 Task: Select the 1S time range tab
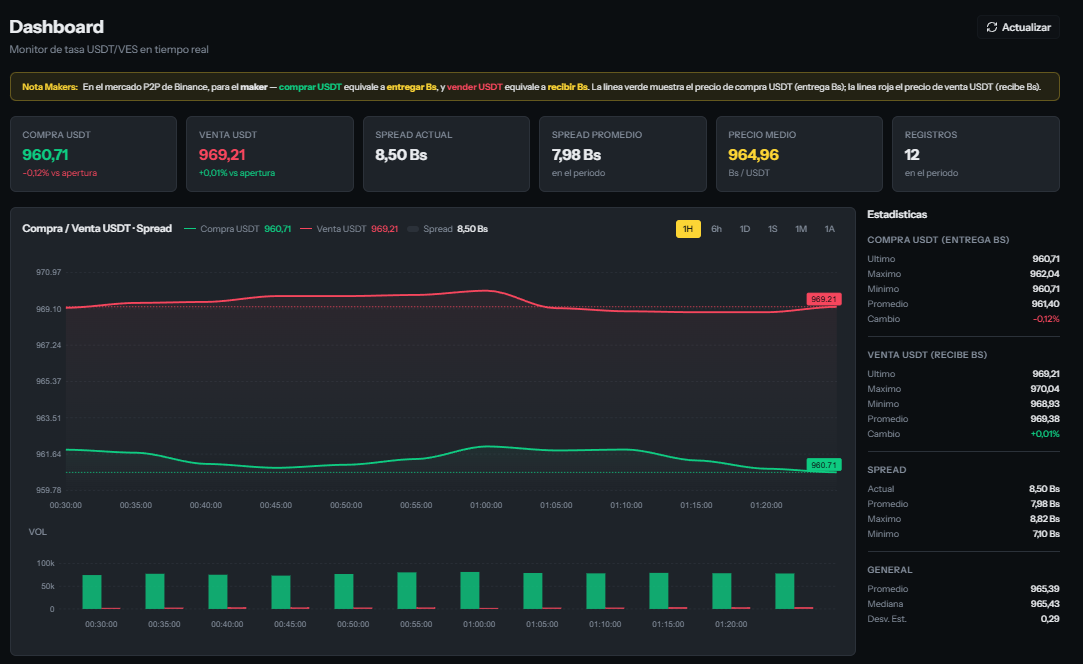click(773, 229)
